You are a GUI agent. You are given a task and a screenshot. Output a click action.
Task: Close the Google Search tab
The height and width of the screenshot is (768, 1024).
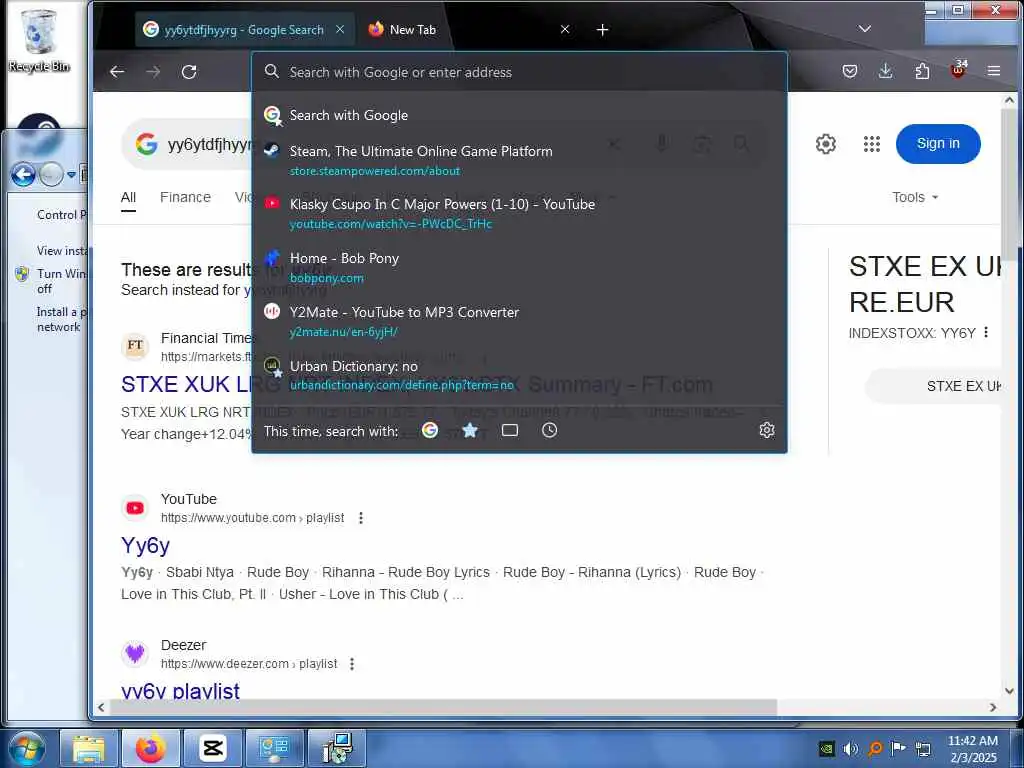(340, 29)
